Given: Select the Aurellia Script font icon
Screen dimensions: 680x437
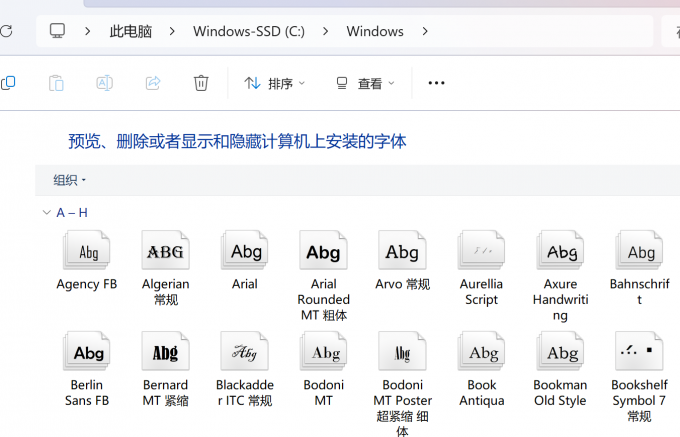Looking at the screenshot, I should (481, 250).
